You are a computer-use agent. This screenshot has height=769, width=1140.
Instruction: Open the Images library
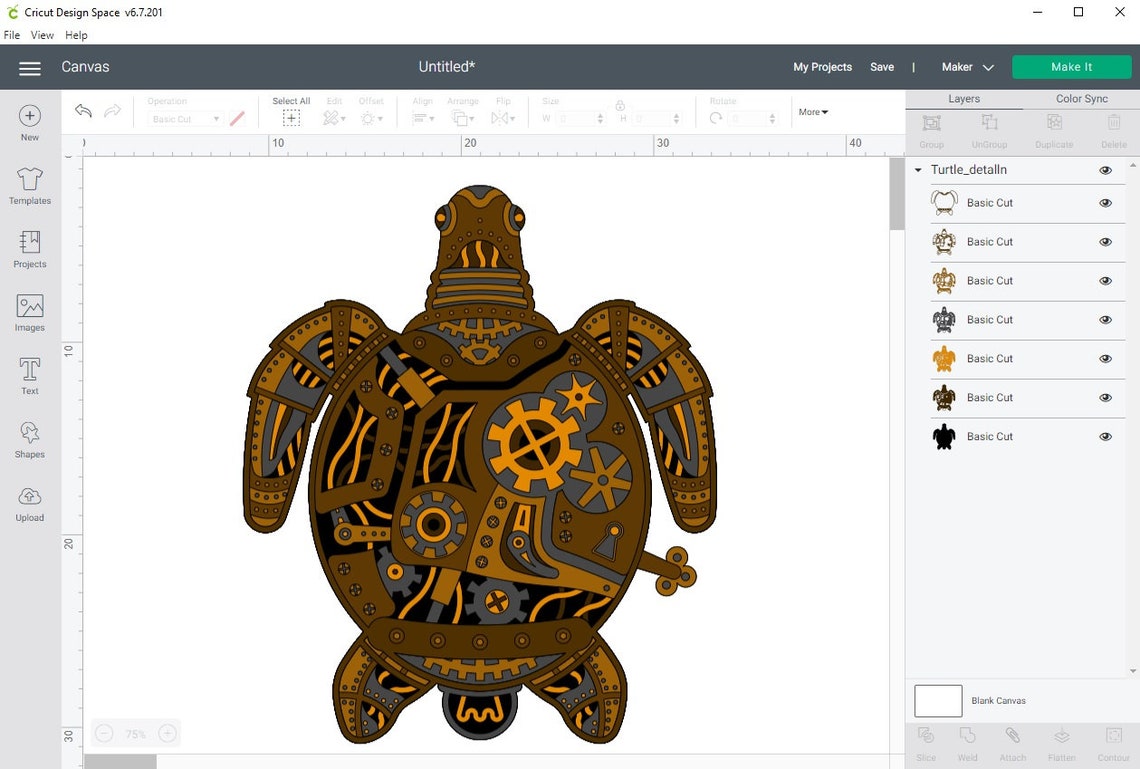point(30,313)
